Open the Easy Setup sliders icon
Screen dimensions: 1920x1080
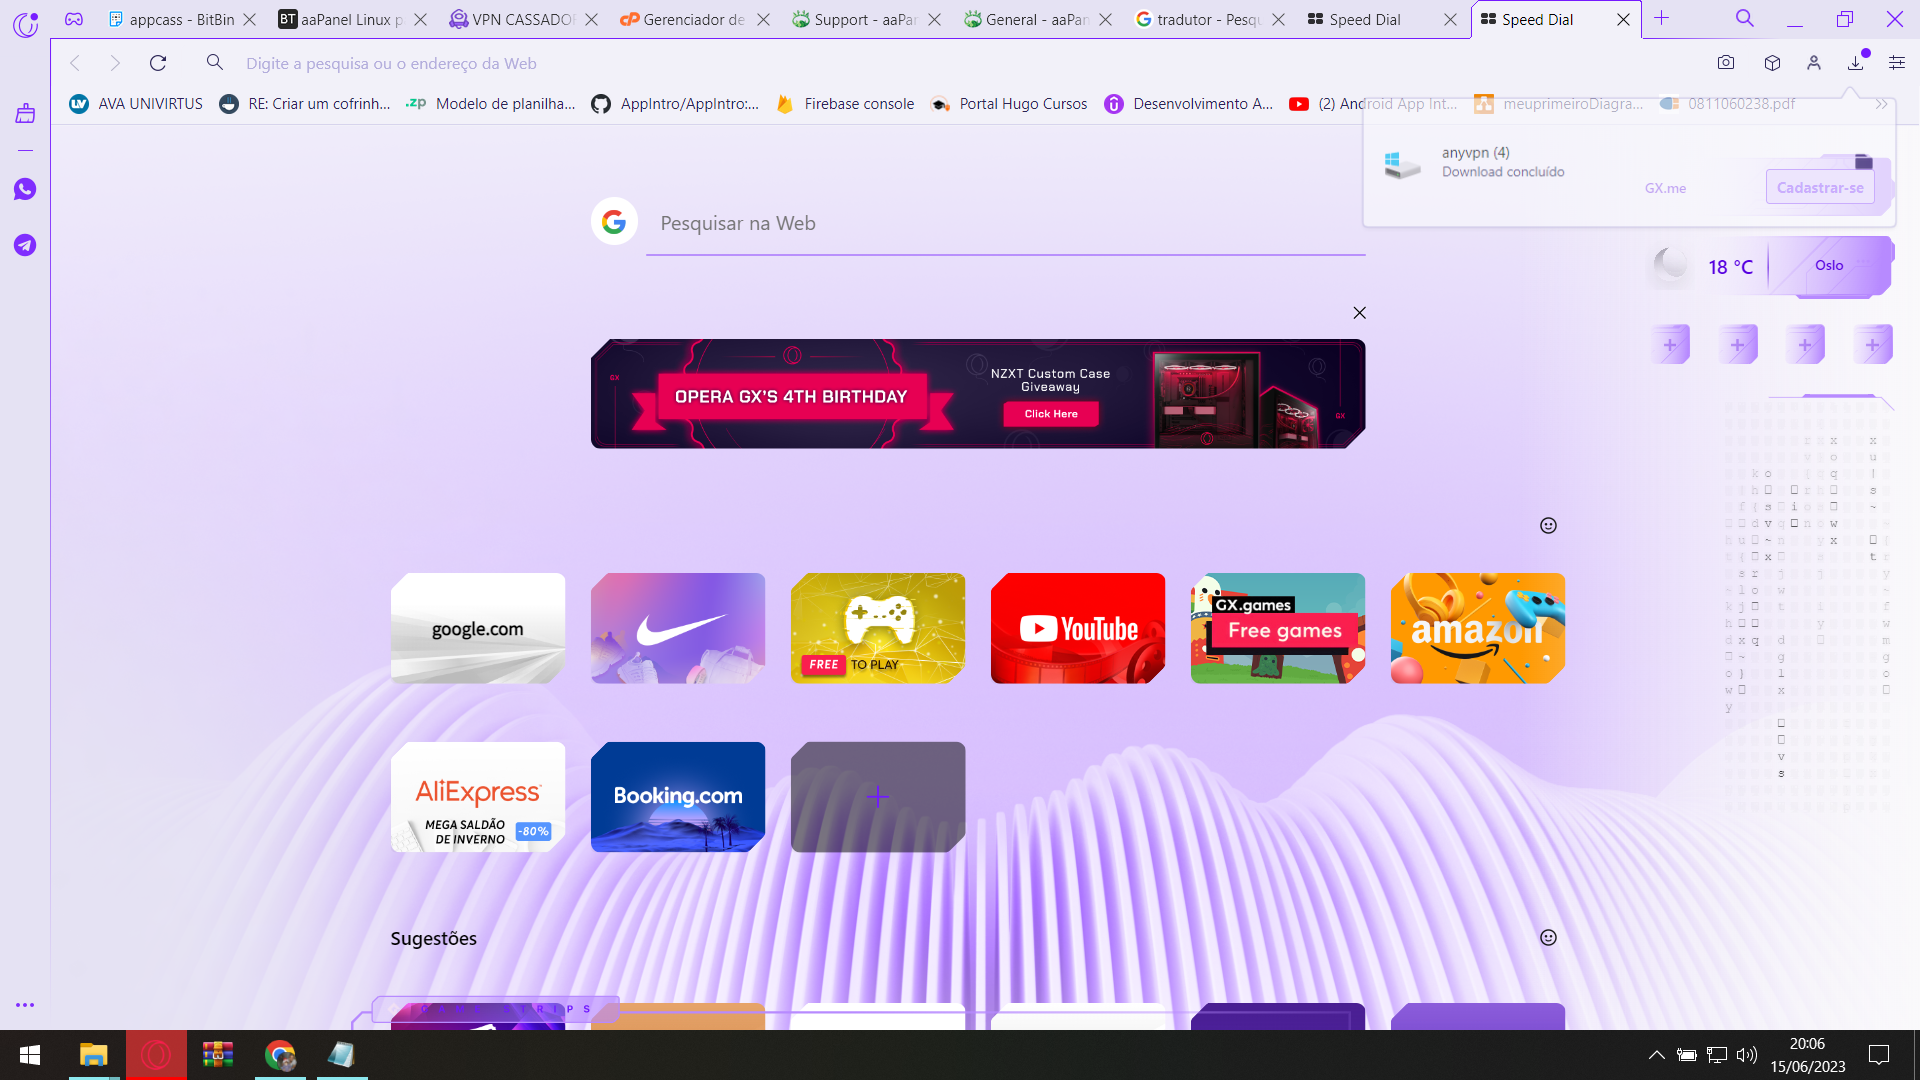(x=1897, y=63)
